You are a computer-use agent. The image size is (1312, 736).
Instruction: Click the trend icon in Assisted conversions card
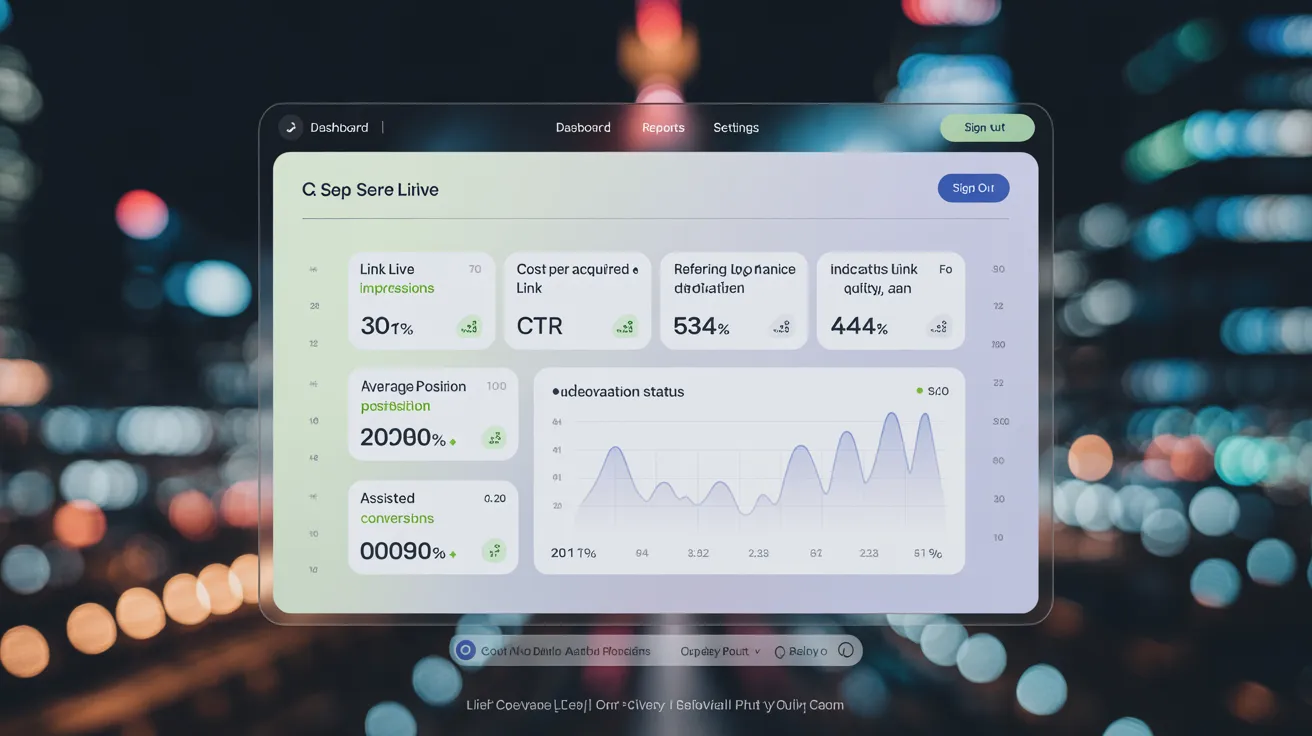pyautogui.click(x=493, y=551)
